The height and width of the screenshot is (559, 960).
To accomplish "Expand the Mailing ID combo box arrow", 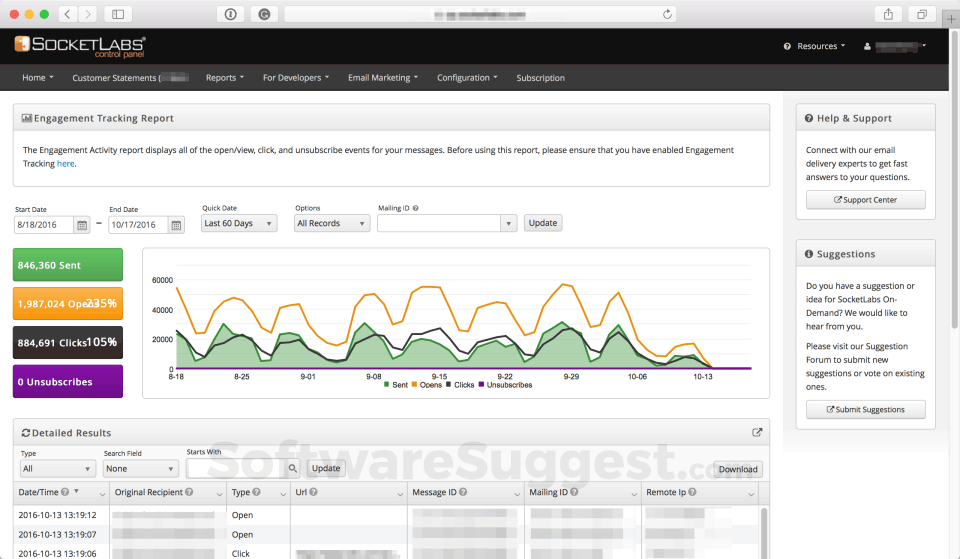I will coord(508,223).
